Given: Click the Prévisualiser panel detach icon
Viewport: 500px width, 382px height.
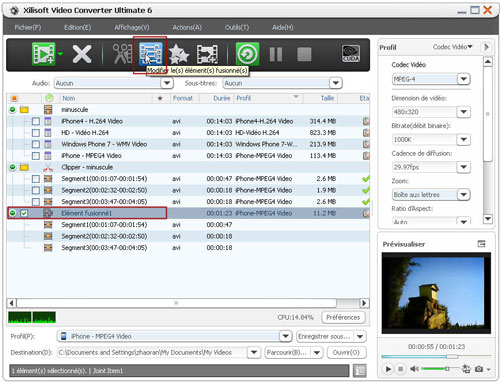Looking at the screenshot, I should click(481, 244).
